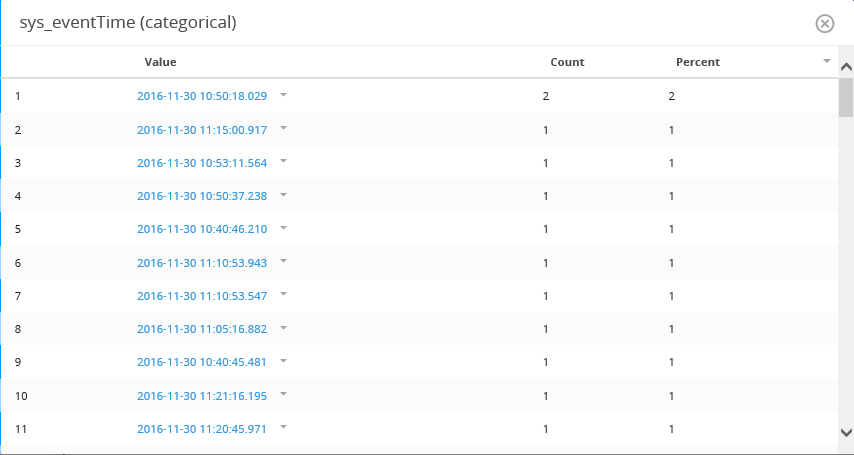Sort by the Value column header

point(160,62)
